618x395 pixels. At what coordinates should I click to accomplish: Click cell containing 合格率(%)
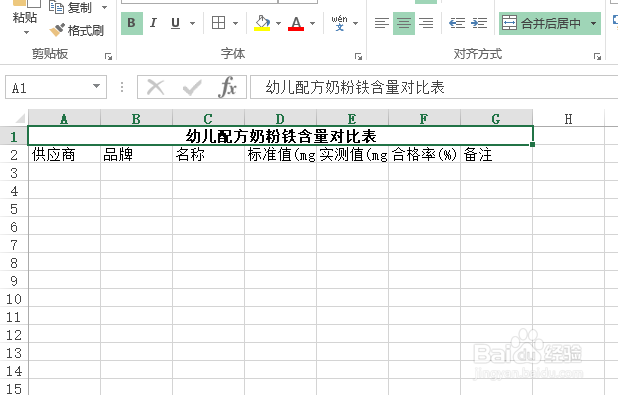(424, 155)
